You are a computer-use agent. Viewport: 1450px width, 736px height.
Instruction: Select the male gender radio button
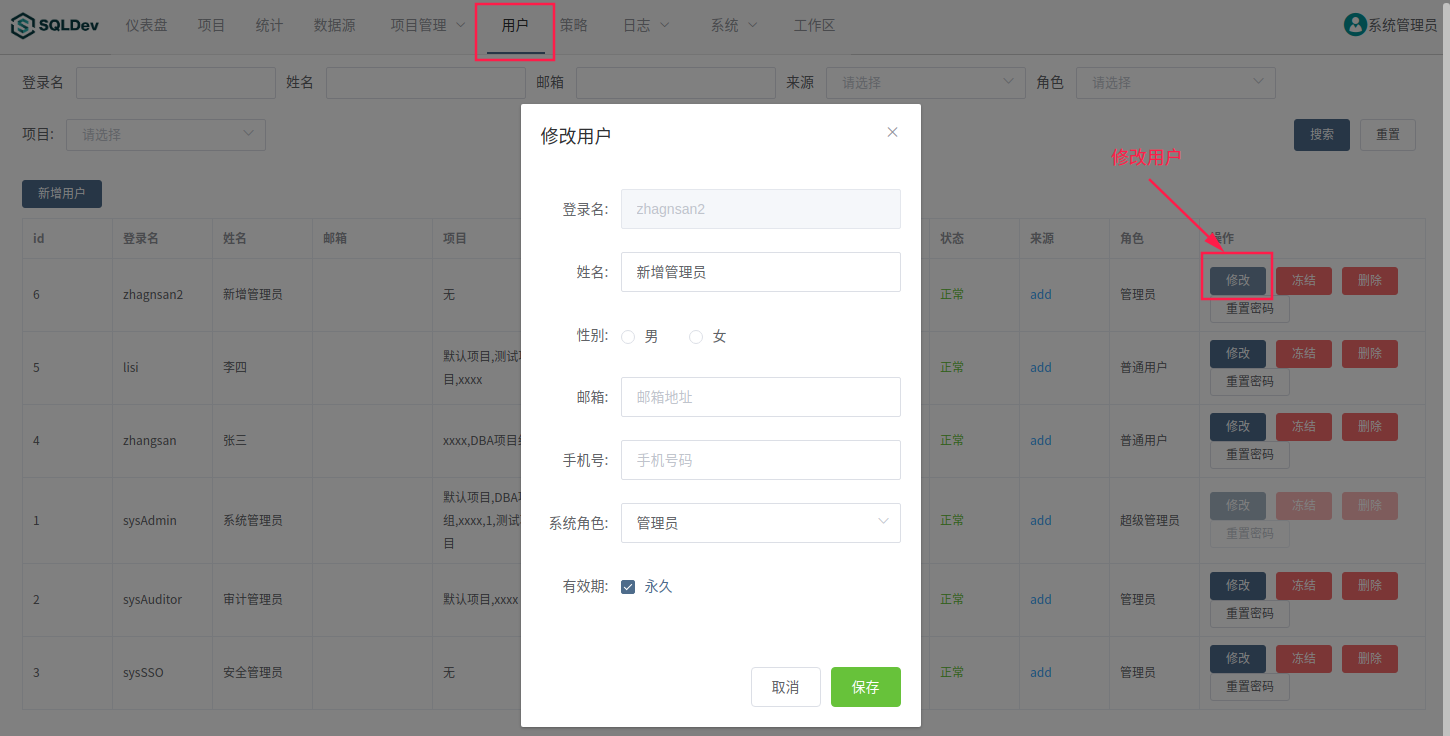coord(628,337)
